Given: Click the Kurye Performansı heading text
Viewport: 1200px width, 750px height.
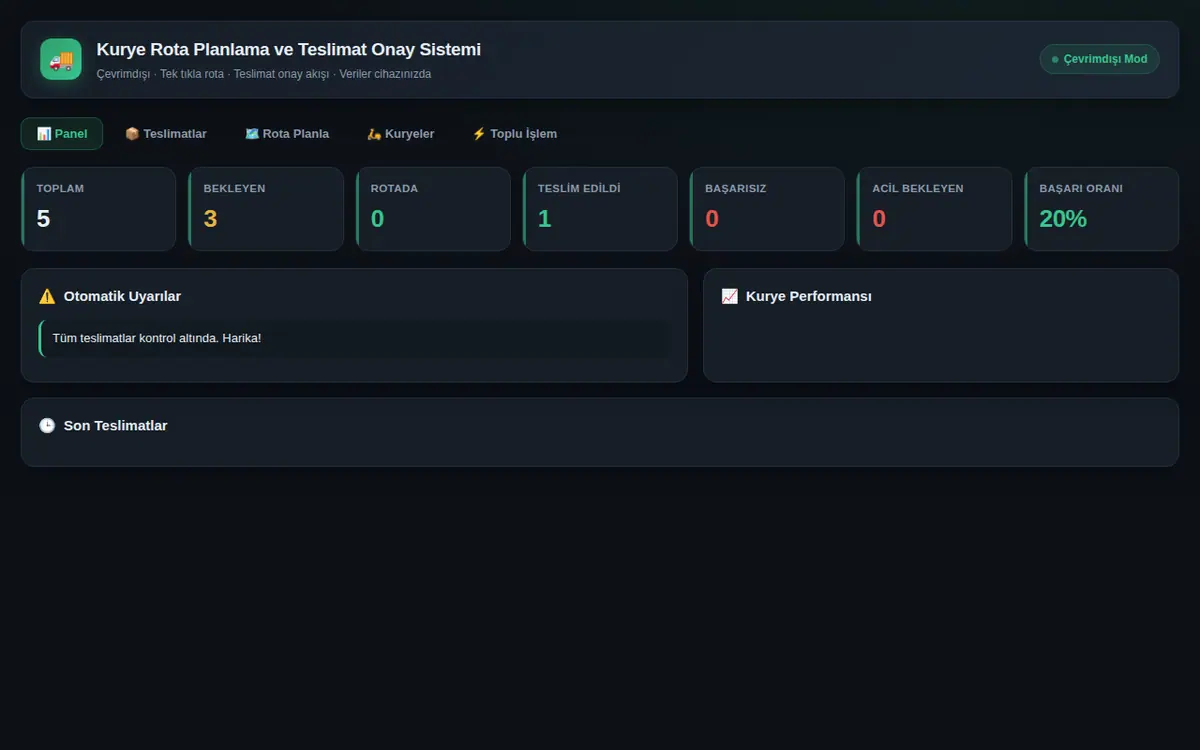Looking at the screenshot, I should point(809,296).
